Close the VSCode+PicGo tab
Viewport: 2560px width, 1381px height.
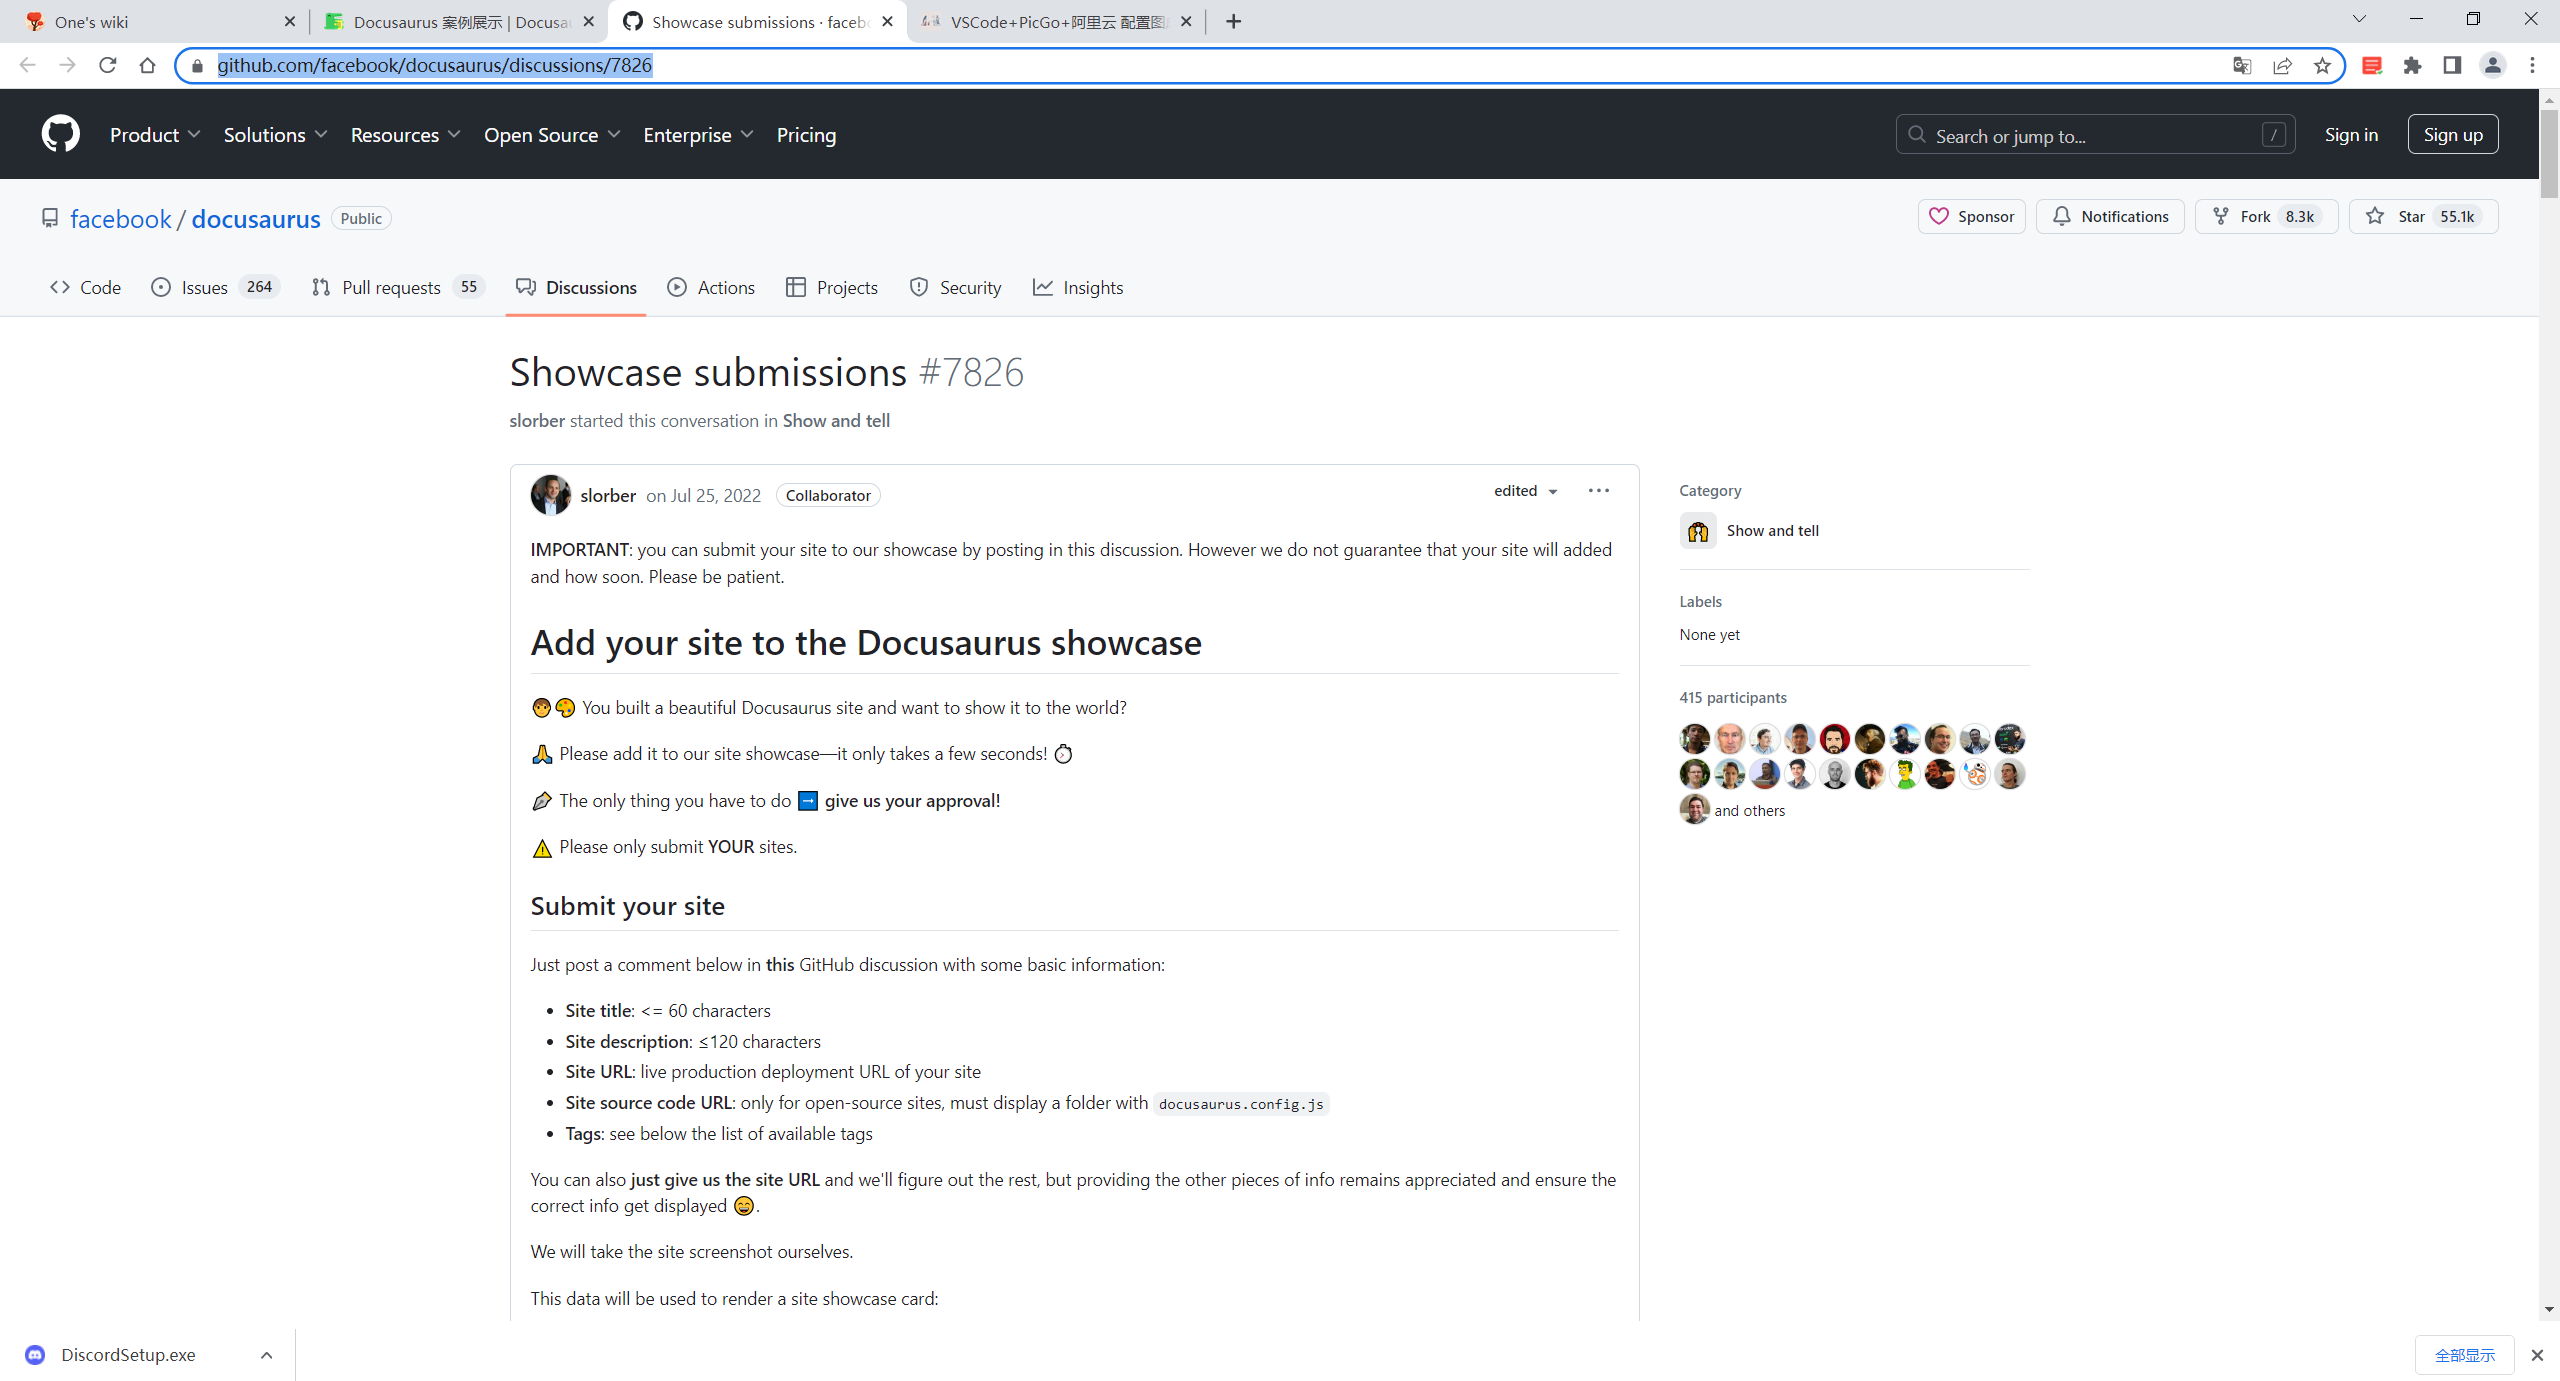(x=1186, y=21)
